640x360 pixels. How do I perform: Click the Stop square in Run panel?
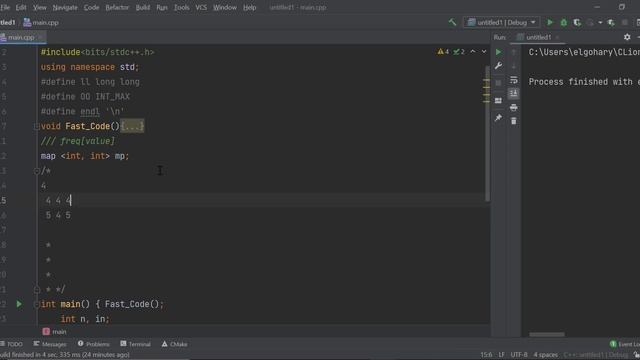coord(498,83)
